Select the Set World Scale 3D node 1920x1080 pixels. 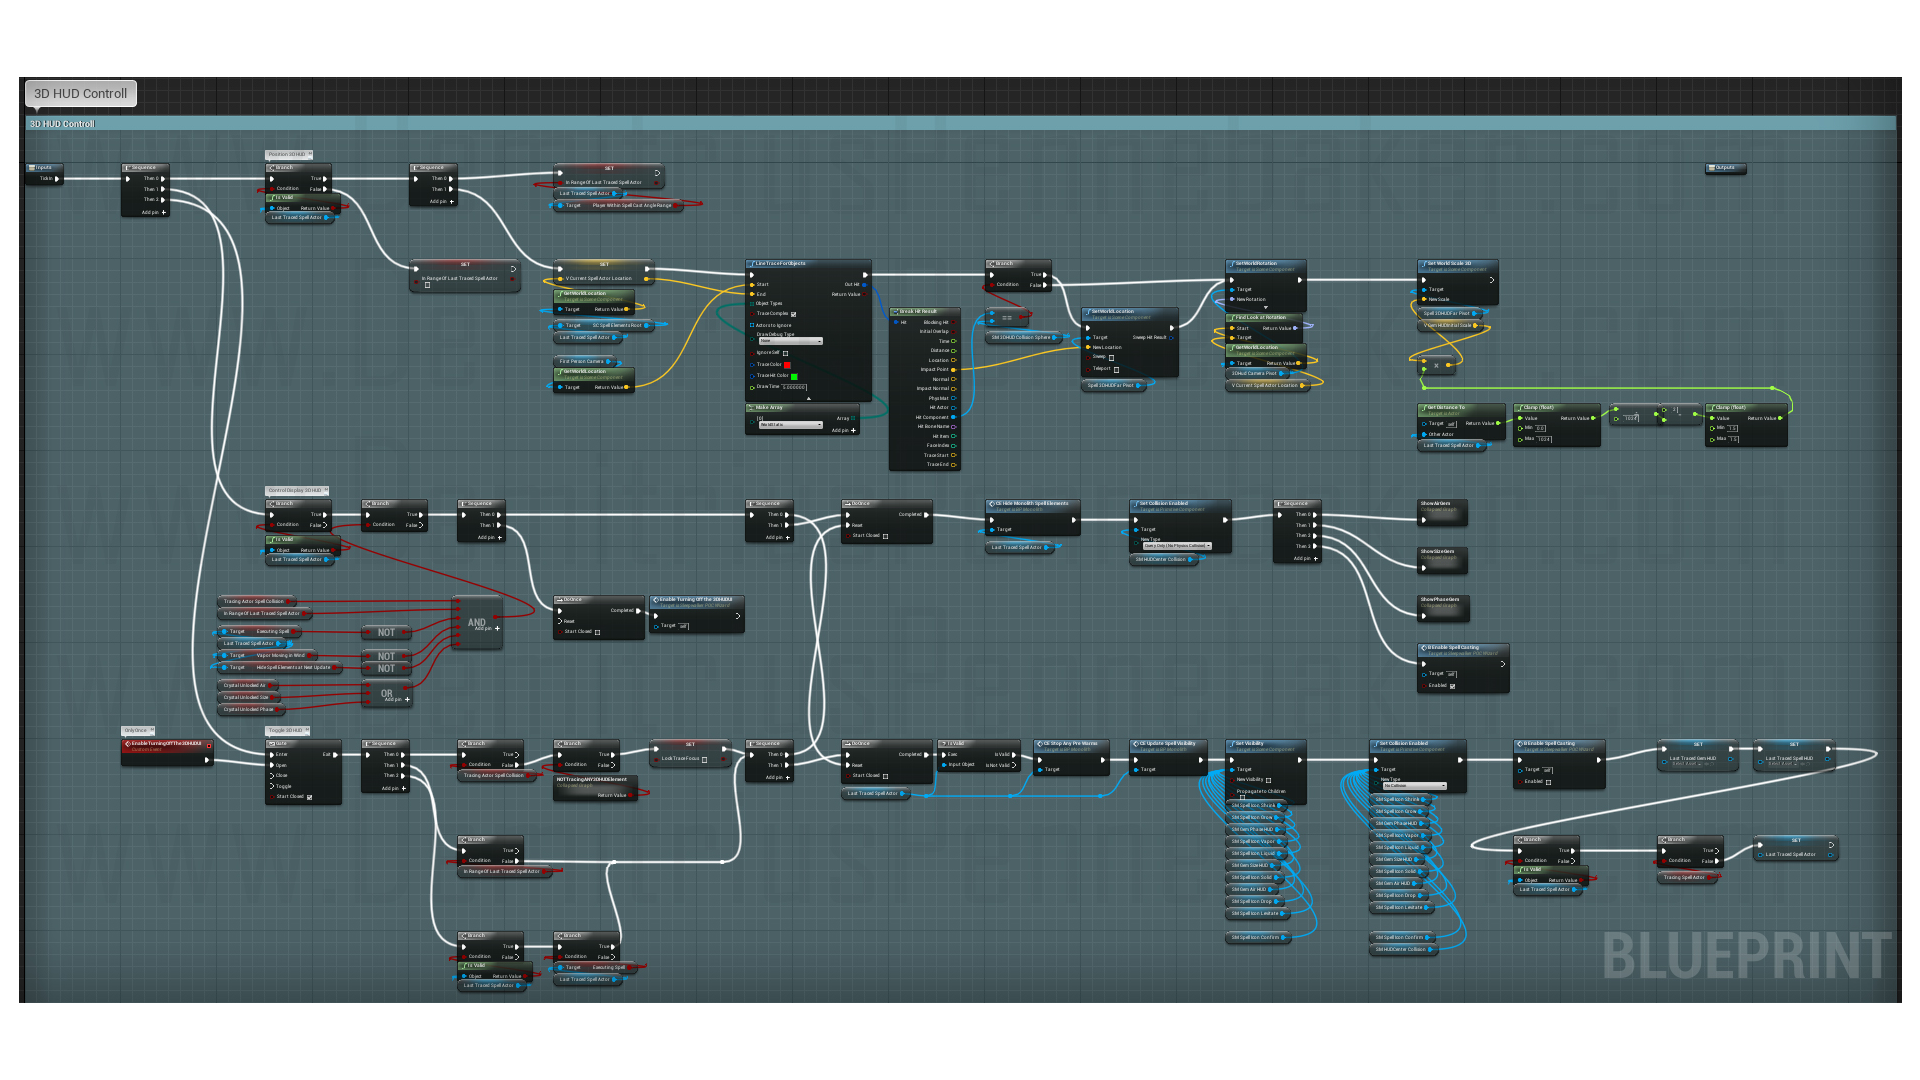[1456, 282]
